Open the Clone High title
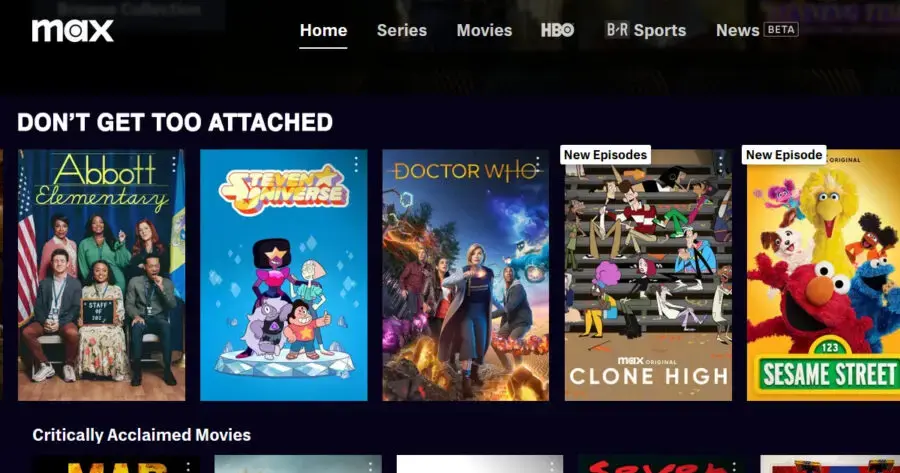This screenshot has height=473, width=900. [x=648, y=275]
